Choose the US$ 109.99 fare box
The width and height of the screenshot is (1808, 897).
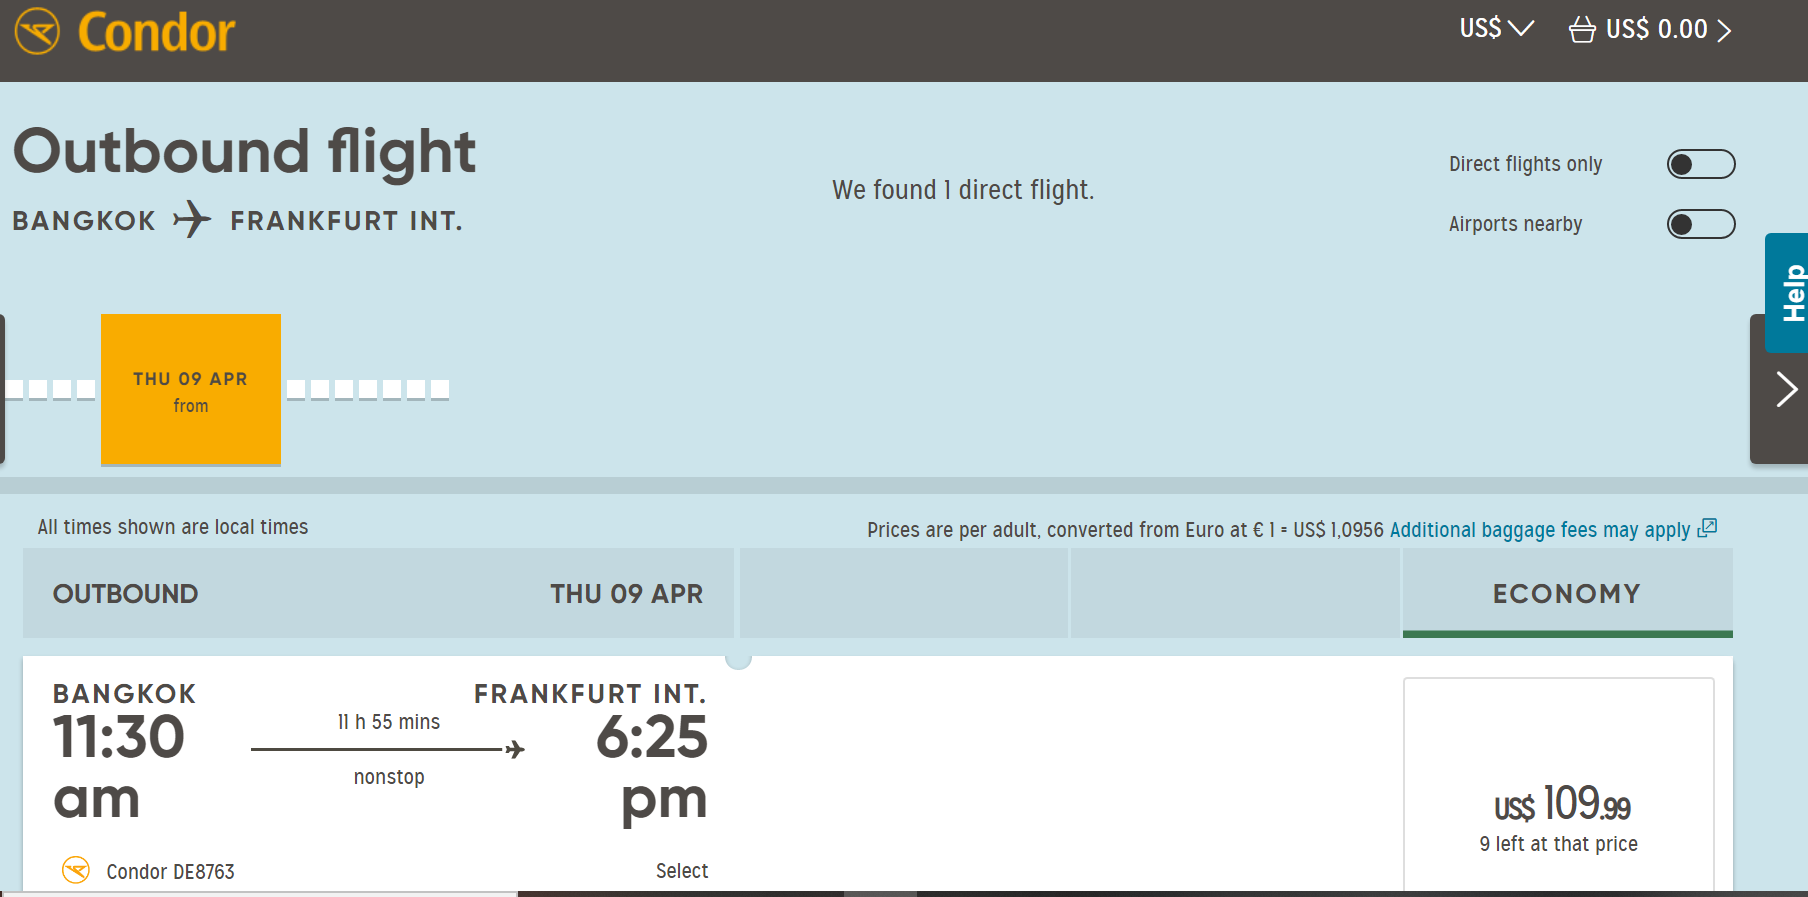pyautogui.click(x=1559, y=785)
